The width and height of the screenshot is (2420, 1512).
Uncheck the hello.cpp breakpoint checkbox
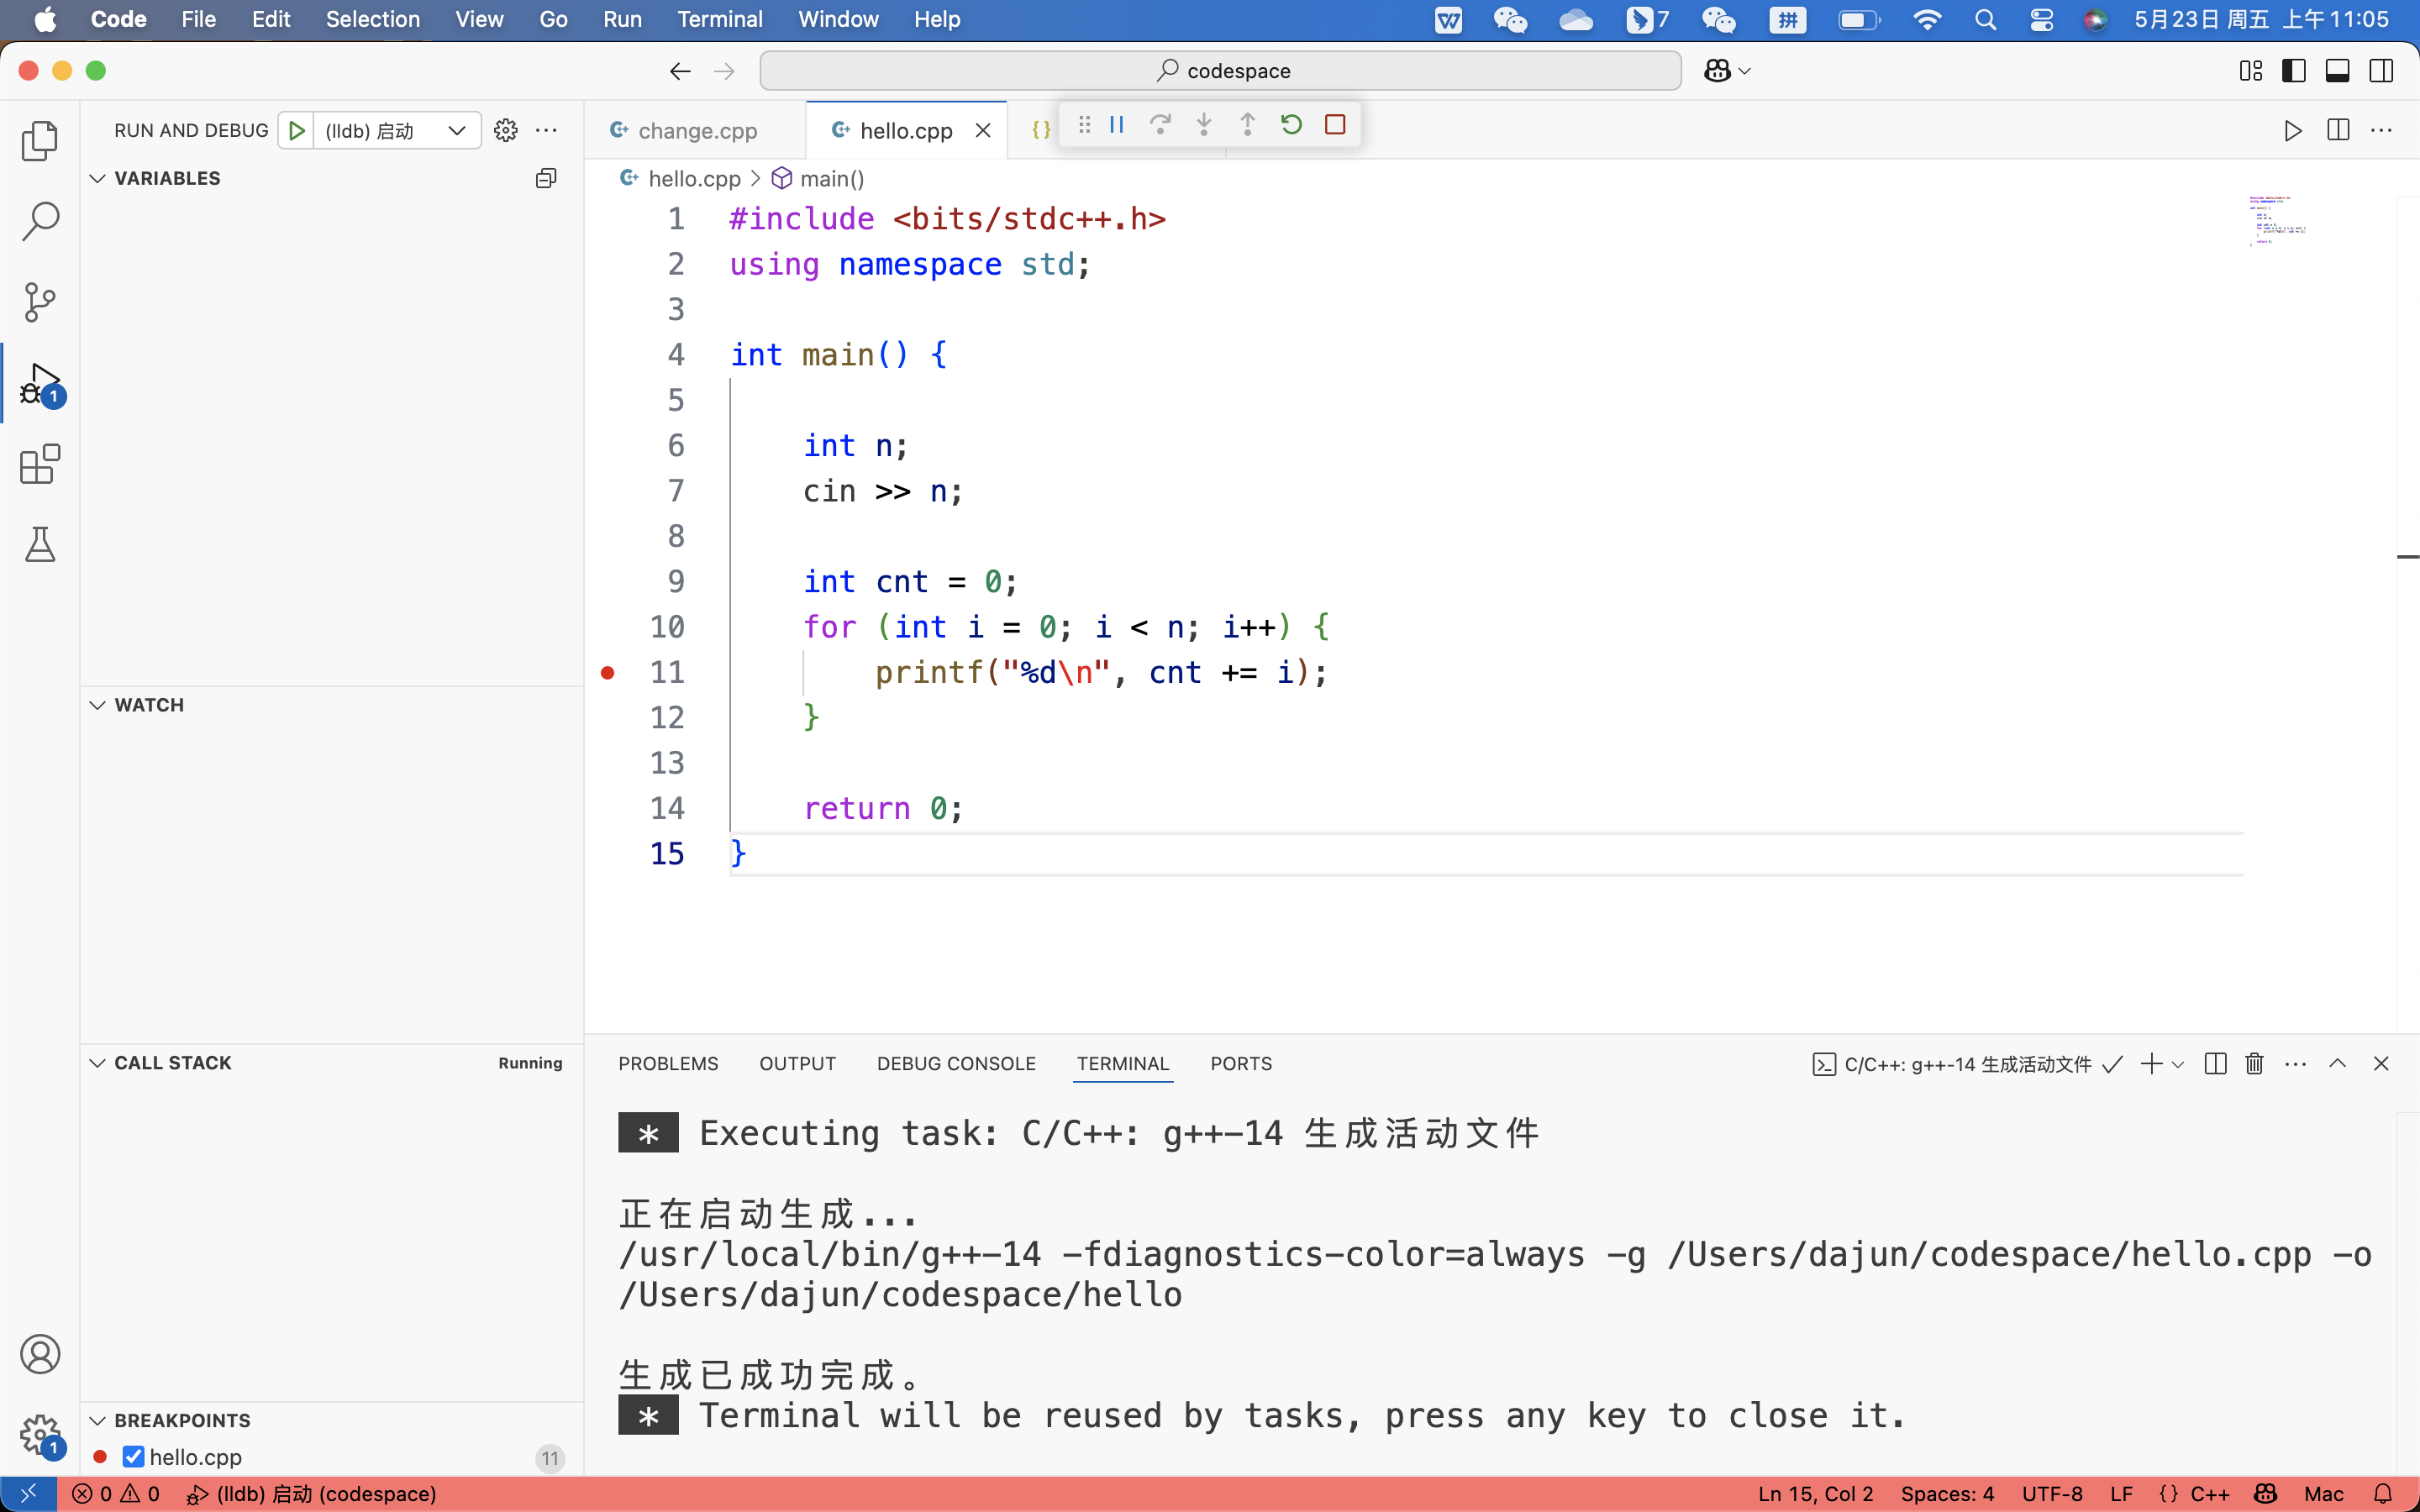[x=133, y=1457]
